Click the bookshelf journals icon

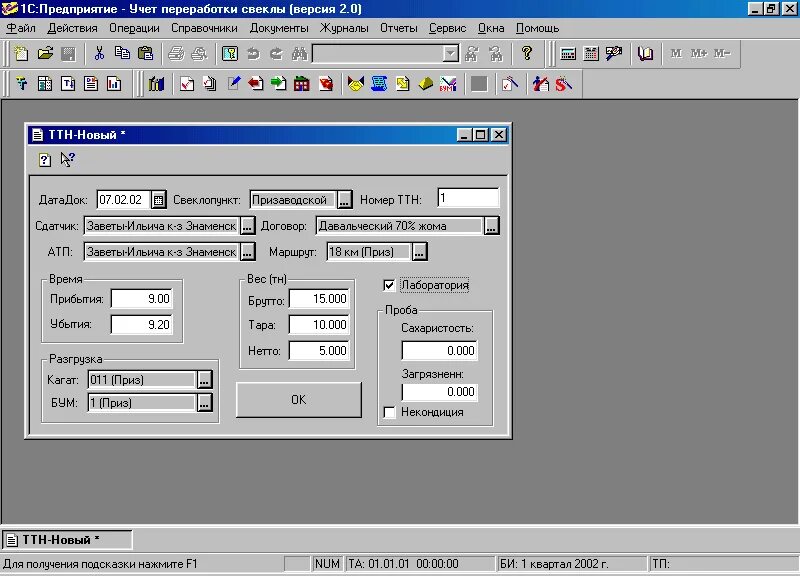pos(156,84)
